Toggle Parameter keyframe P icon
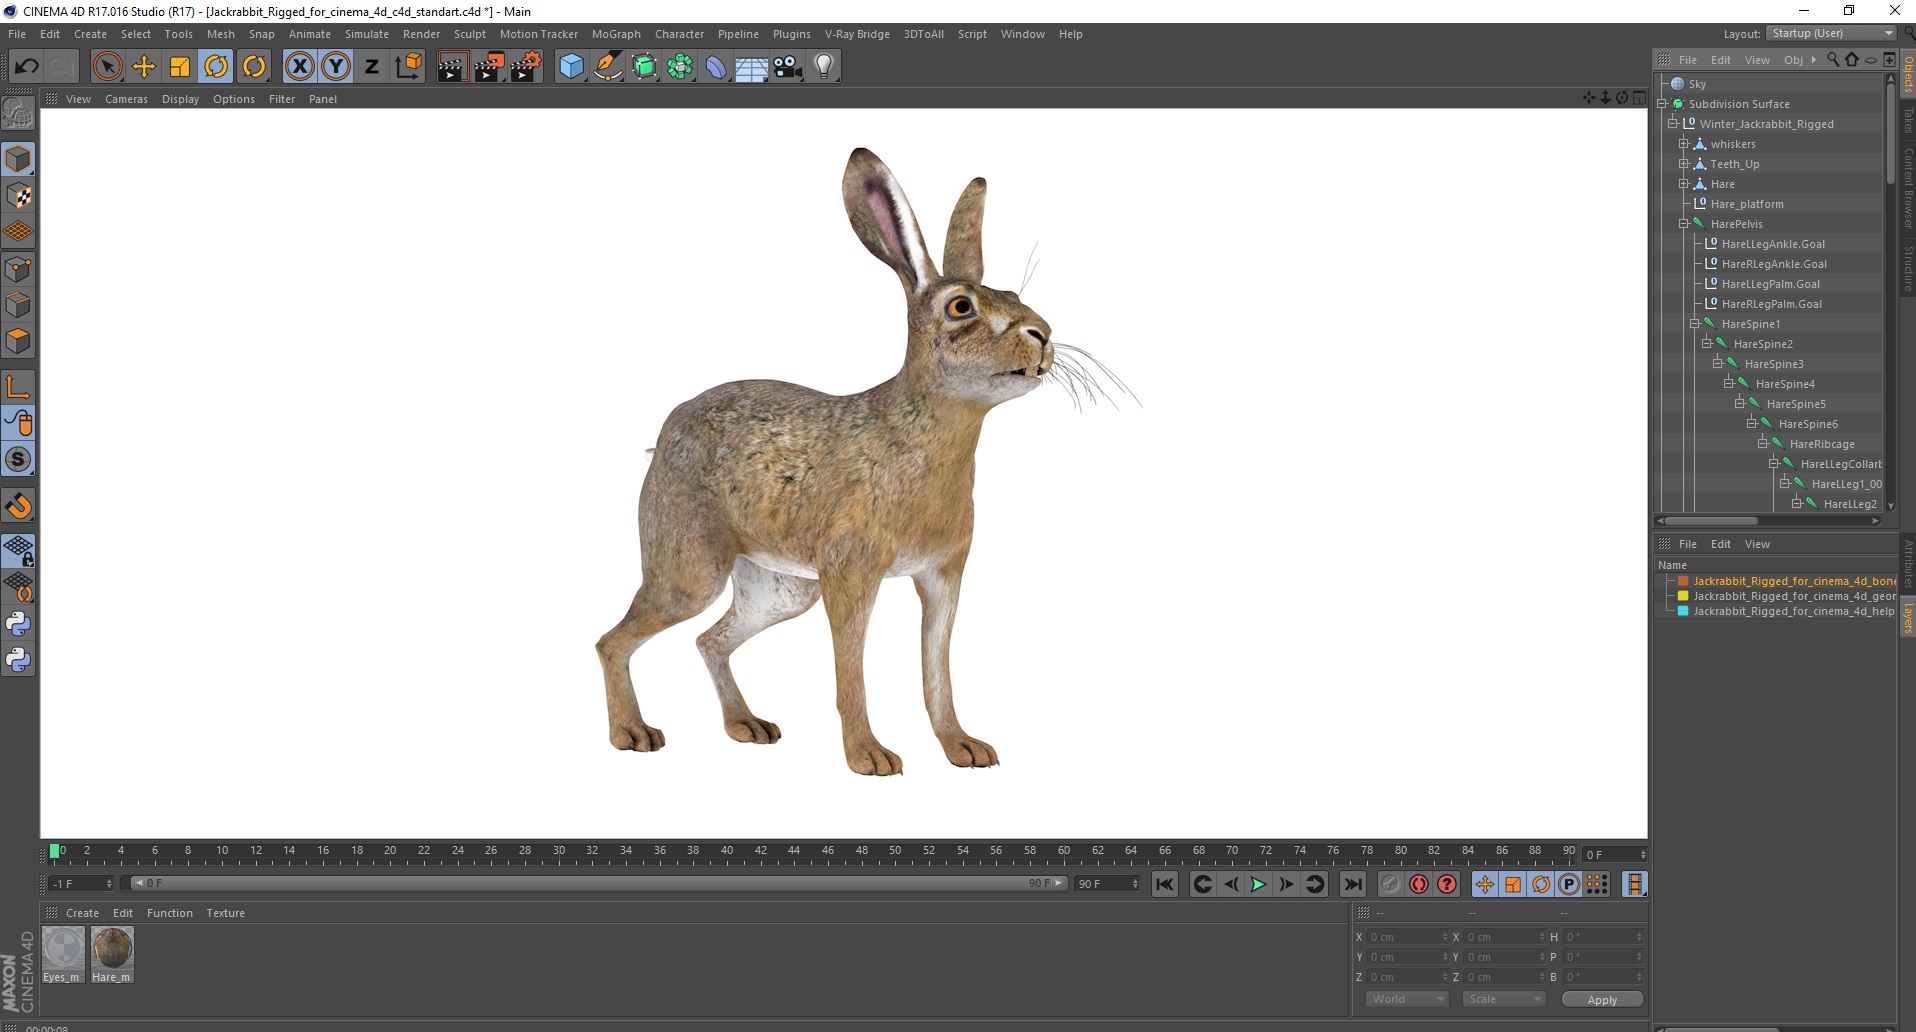This screenshot has width=1916, height=1032. click(x=1569, y=884)
